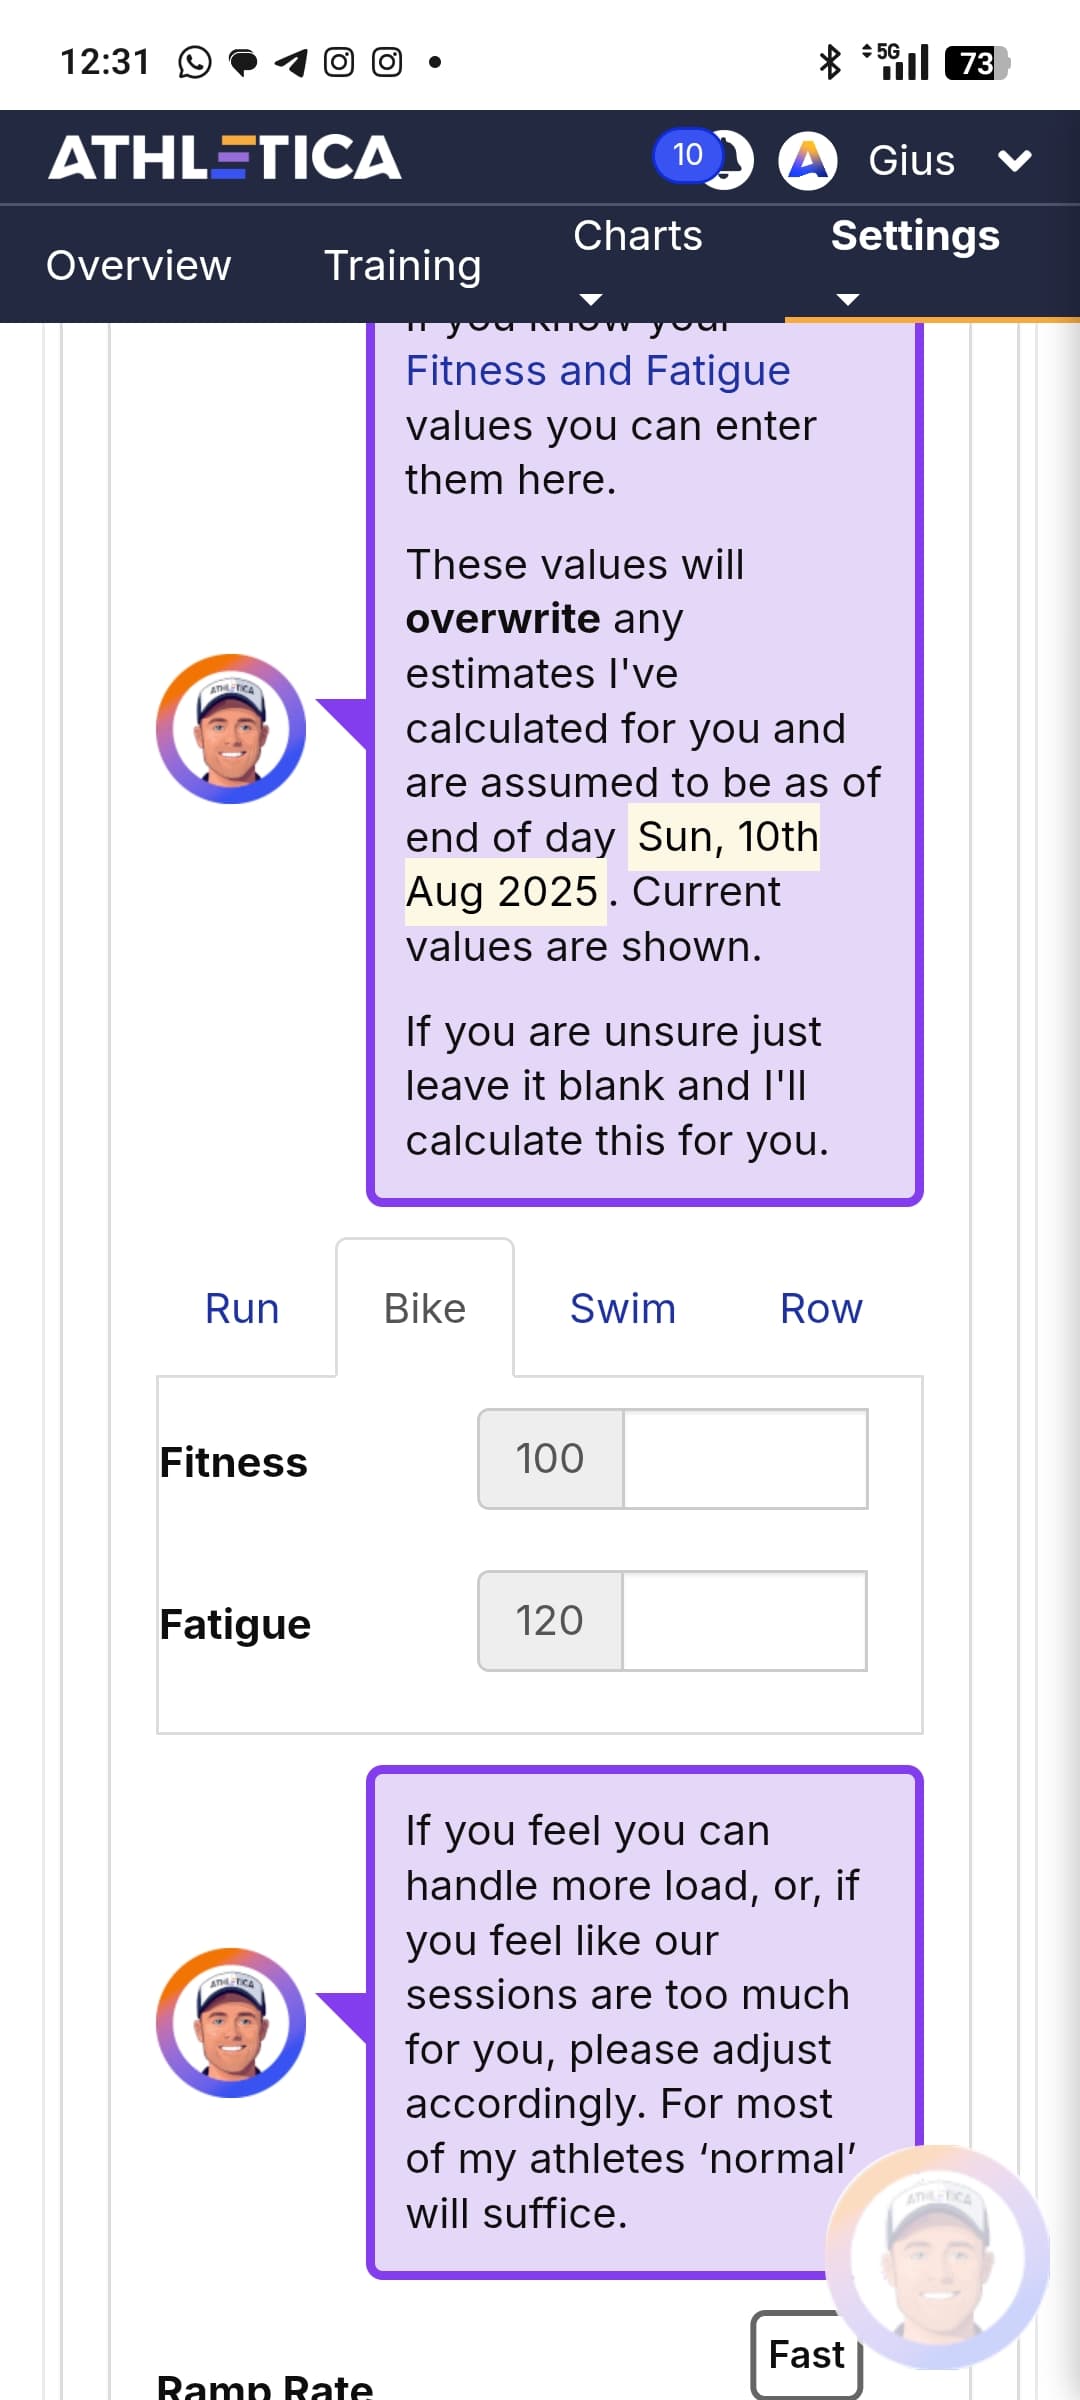Screen dimensions: 1080x2400
Task: Tap the Telegram status bar icon
Action: point(291,62)
